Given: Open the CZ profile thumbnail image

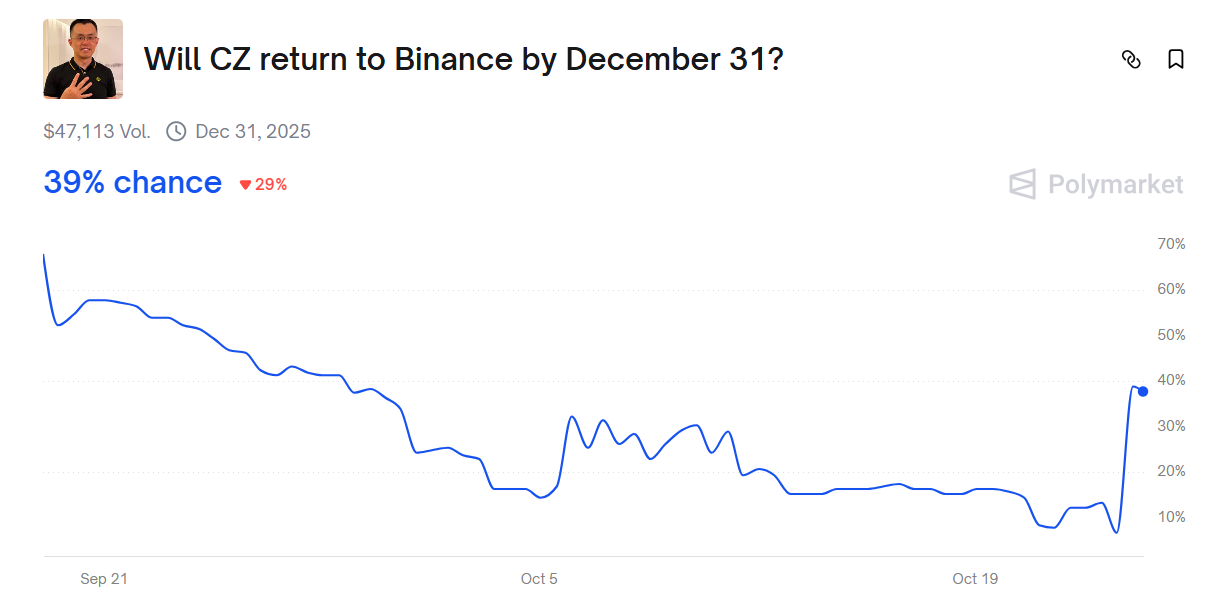Looking at the screenshot, I should (x=83, y=59).
